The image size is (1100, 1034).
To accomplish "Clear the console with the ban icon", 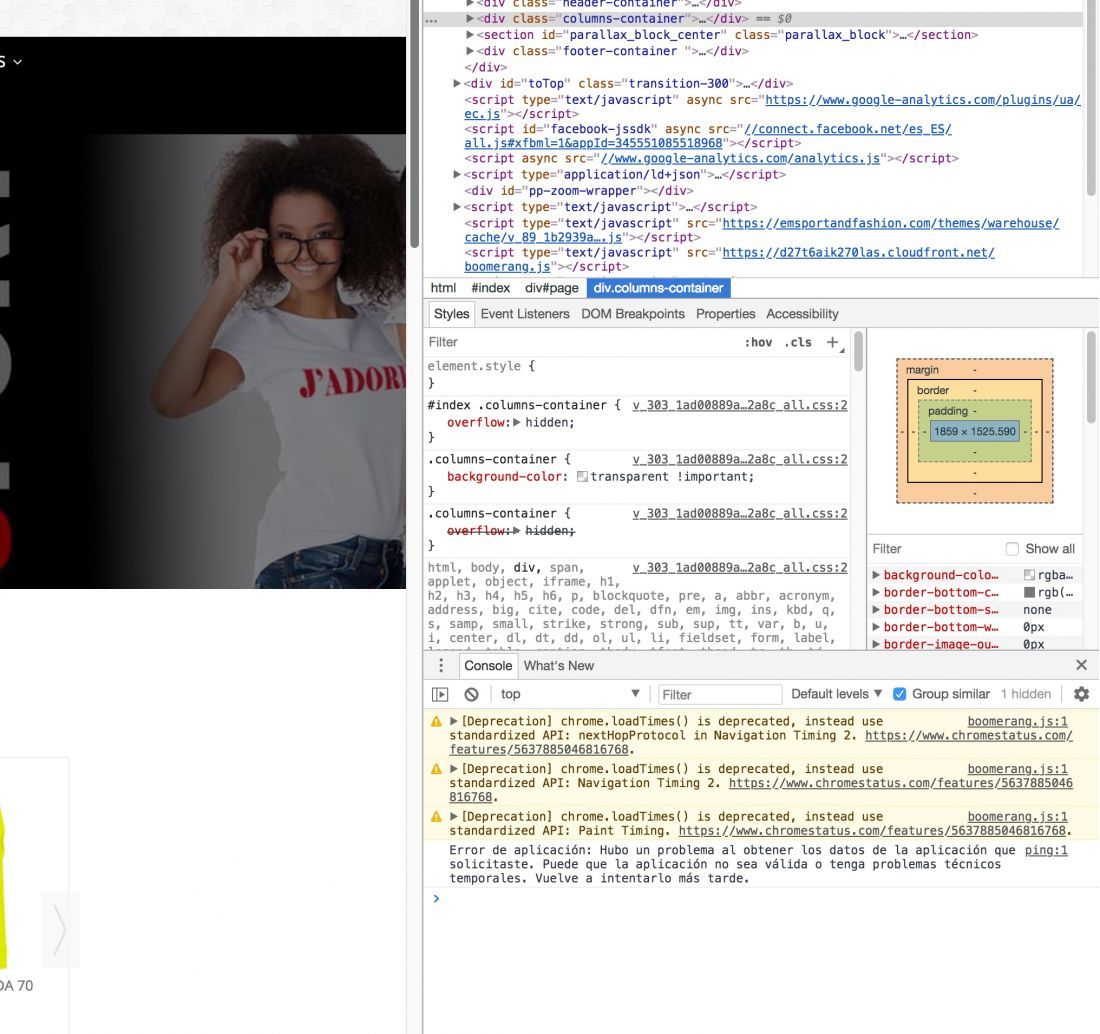I will tap(471, 694).
